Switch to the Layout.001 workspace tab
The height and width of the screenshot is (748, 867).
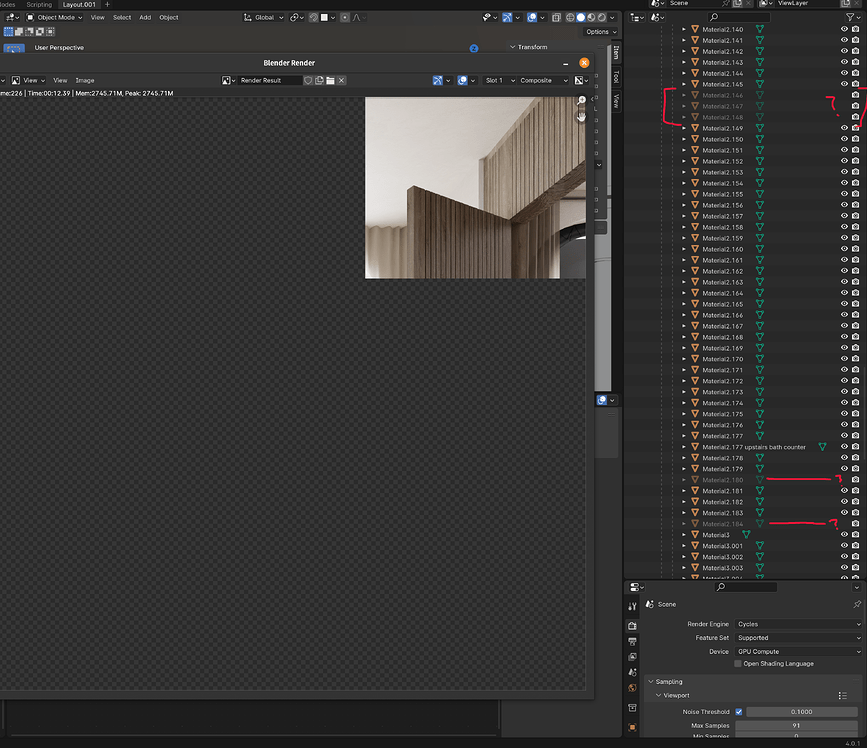pos(79,4)
